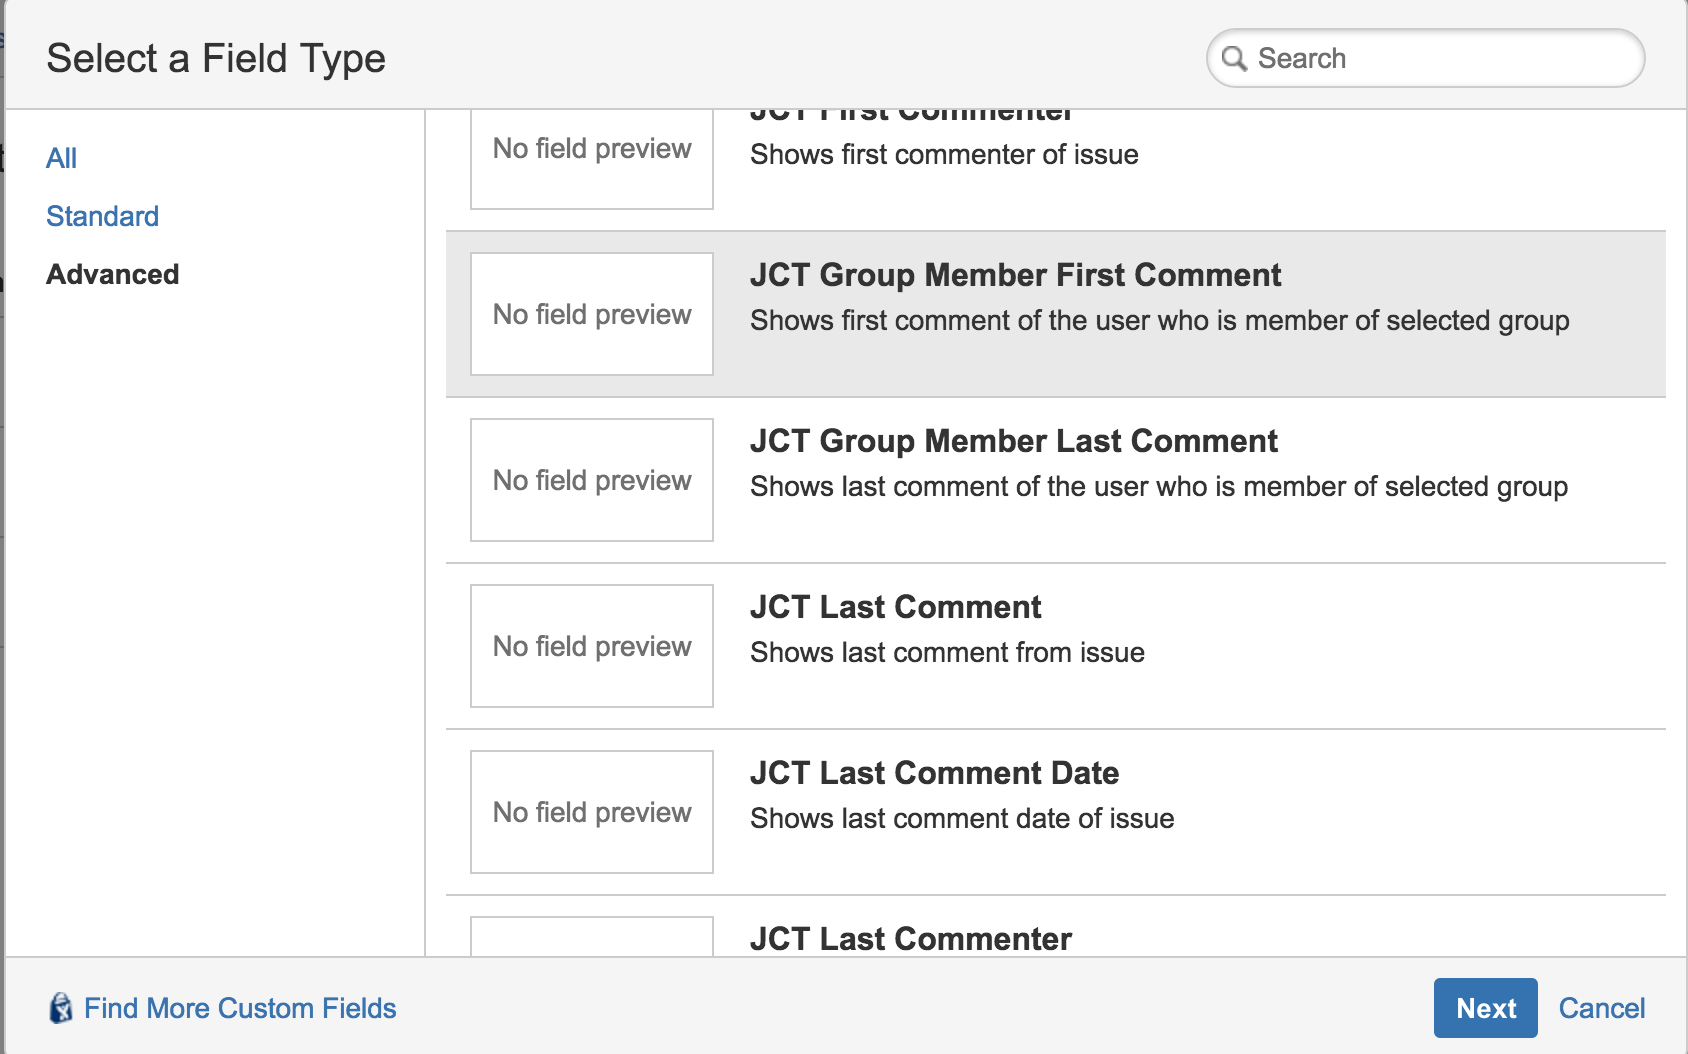
Task: Pick the JCT Last Commenter field type
Action: pos(1056,927)
